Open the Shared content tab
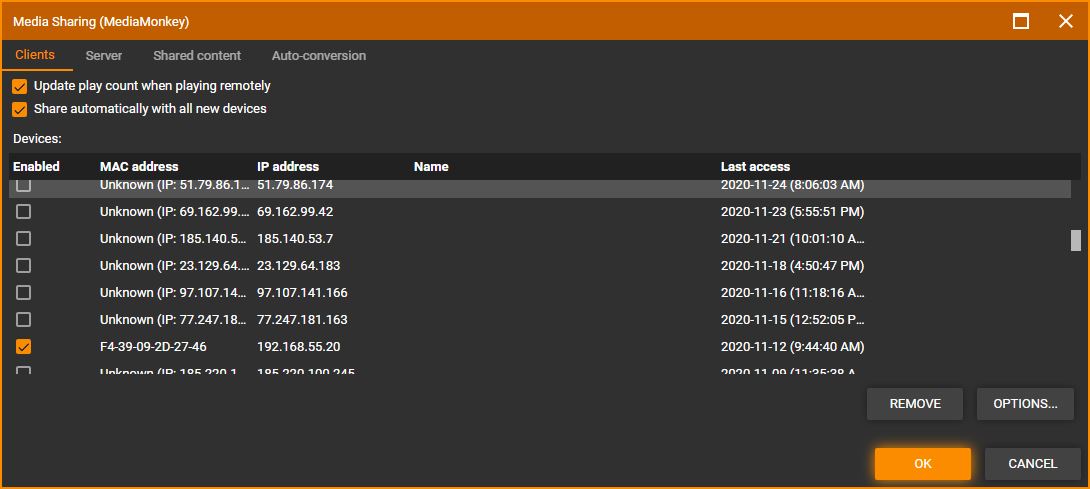The height and width of the screenshot is (489, 1090). [x=197, y=56]
